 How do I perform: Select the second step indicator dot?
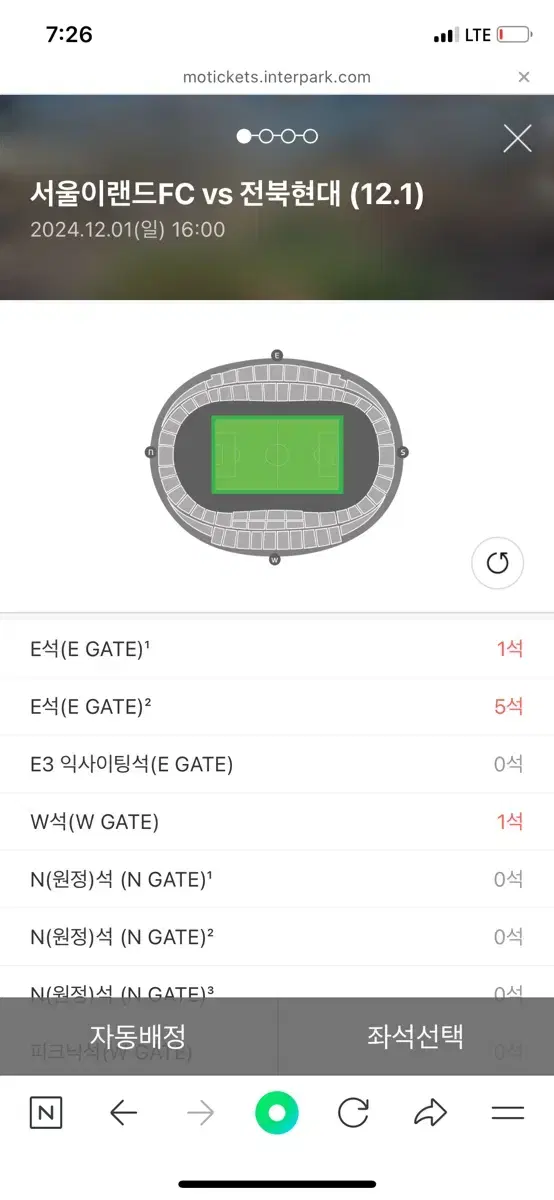[x=266, y=136]
